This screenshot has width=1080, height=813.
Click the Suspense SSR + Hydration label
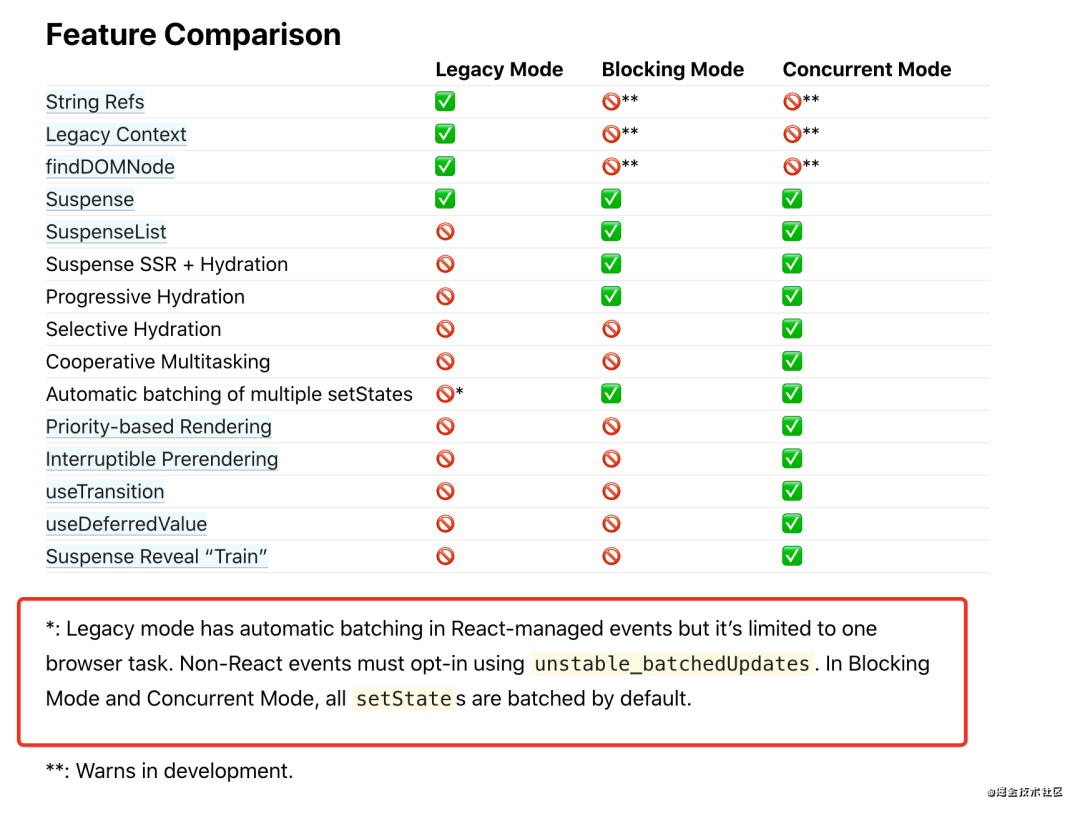(167, 264)
